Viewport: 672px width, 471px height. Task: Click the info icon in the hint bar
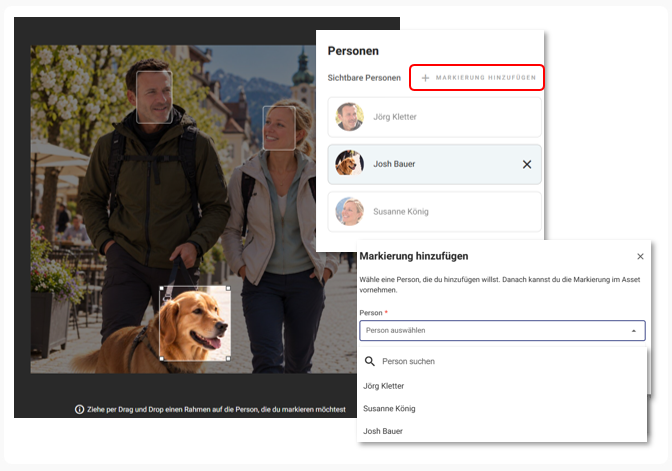[79, 409]
